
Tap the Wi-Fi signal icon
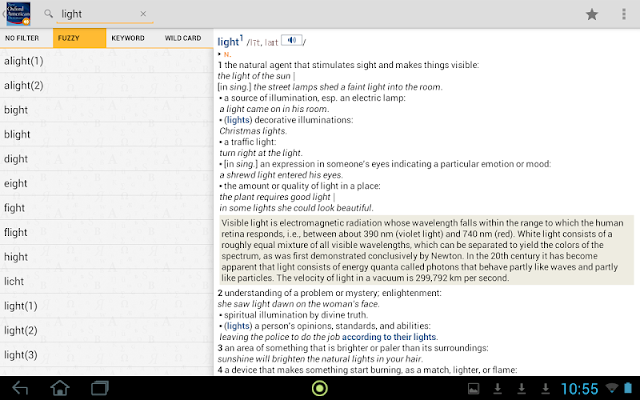pos(611,388)
